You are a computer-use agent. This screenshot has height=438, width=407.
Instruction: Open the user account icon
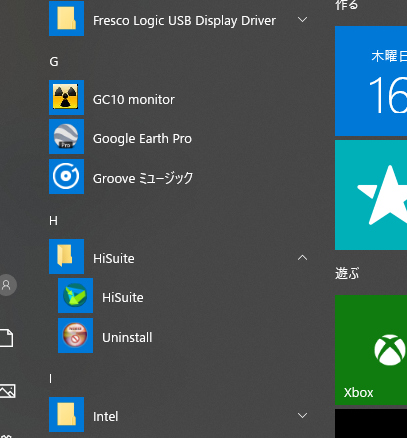pos(6,285)
